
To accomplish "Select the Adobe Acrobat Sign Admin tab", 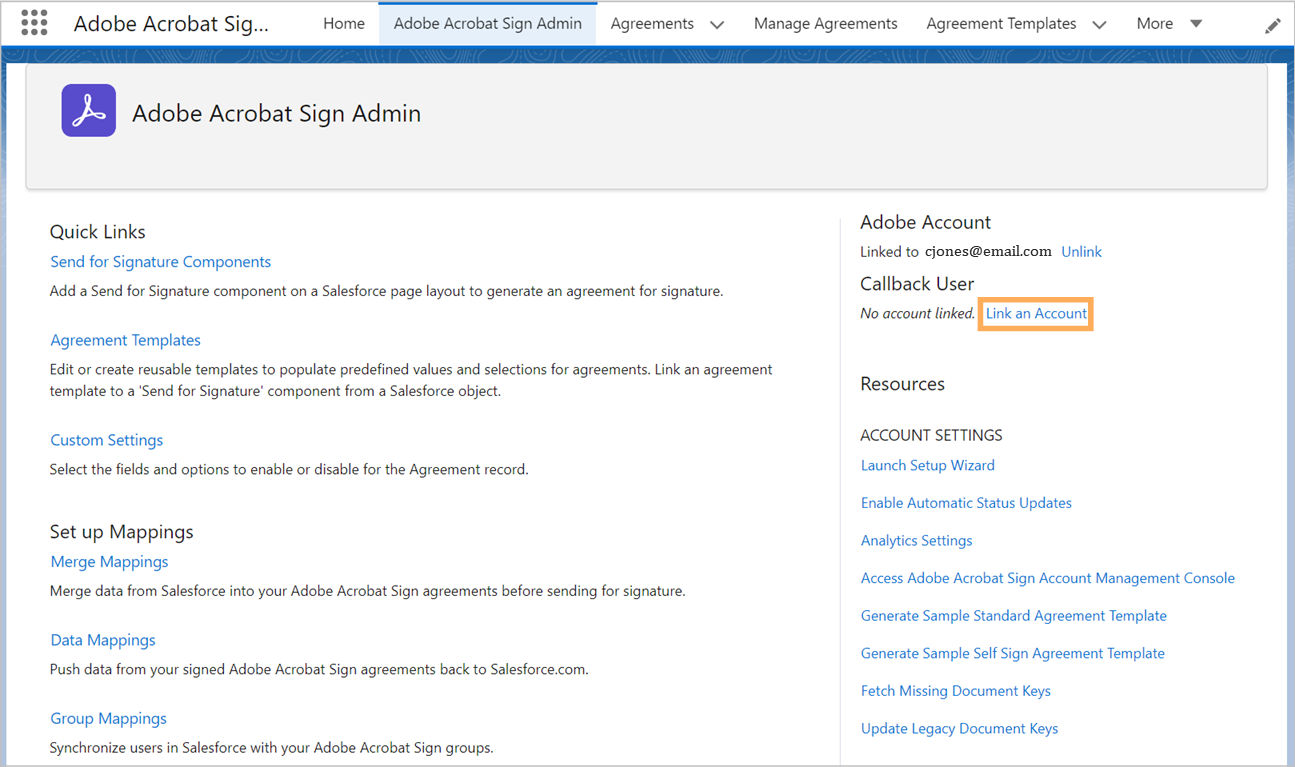I will pyautogui.click(x=488, y=23).
